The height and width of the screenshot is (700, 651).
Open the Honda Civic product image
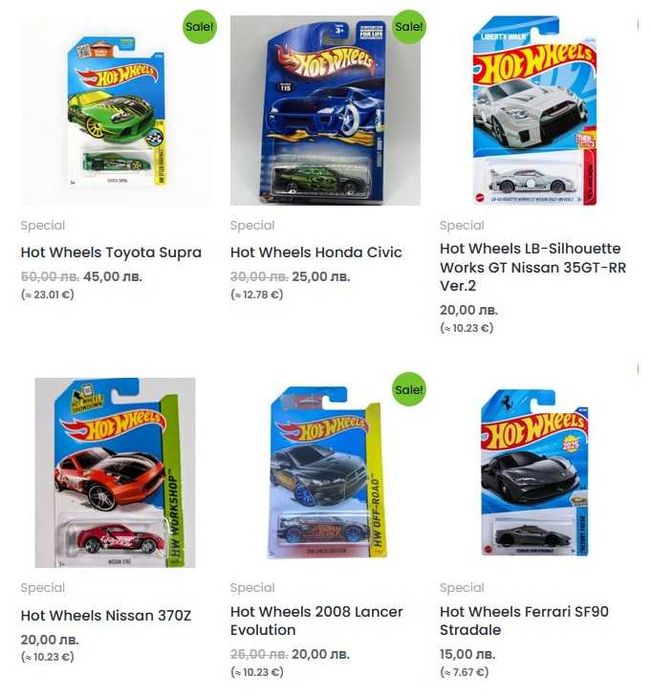click(326, 110)
